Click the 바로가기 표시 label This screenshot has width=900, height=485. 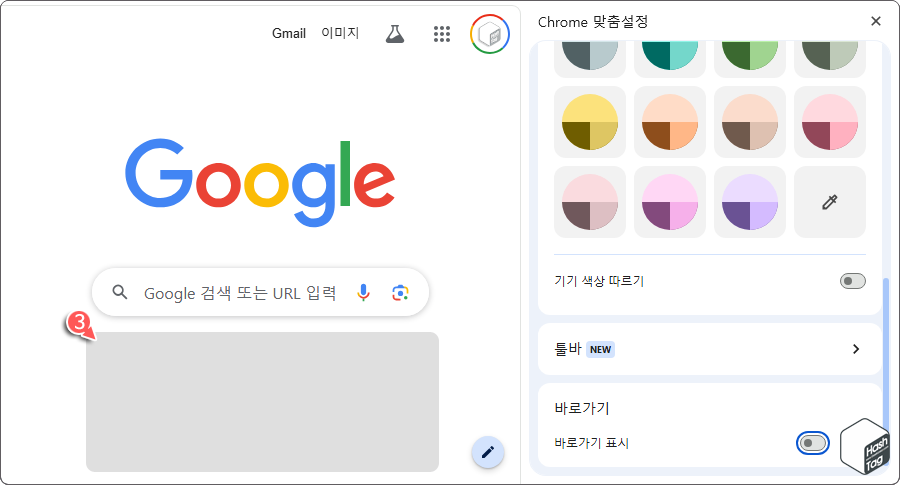[x=591, y=443]
